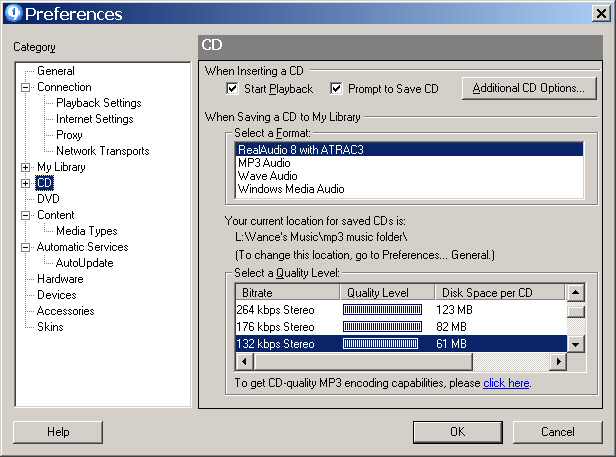Click the Bitrate column header
Screen dimensions: 616x457
pyautogui.click(x=288, y=293)
